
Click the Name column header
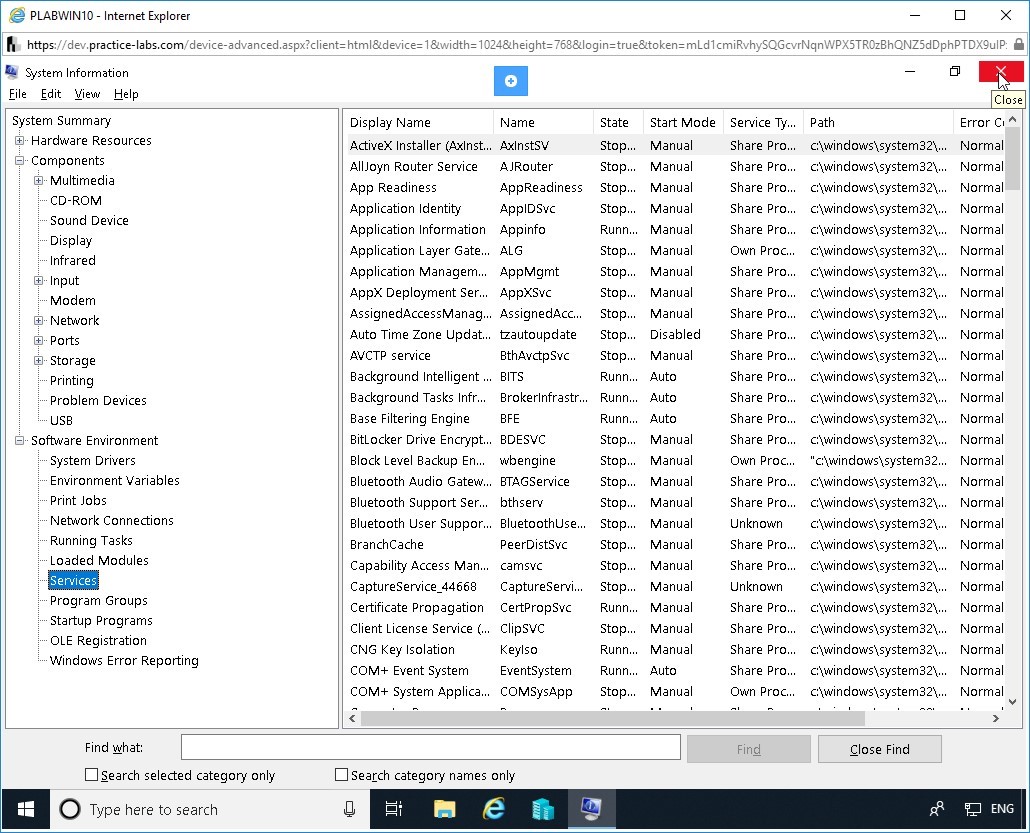pyautogui.click(x=543, y=122)
